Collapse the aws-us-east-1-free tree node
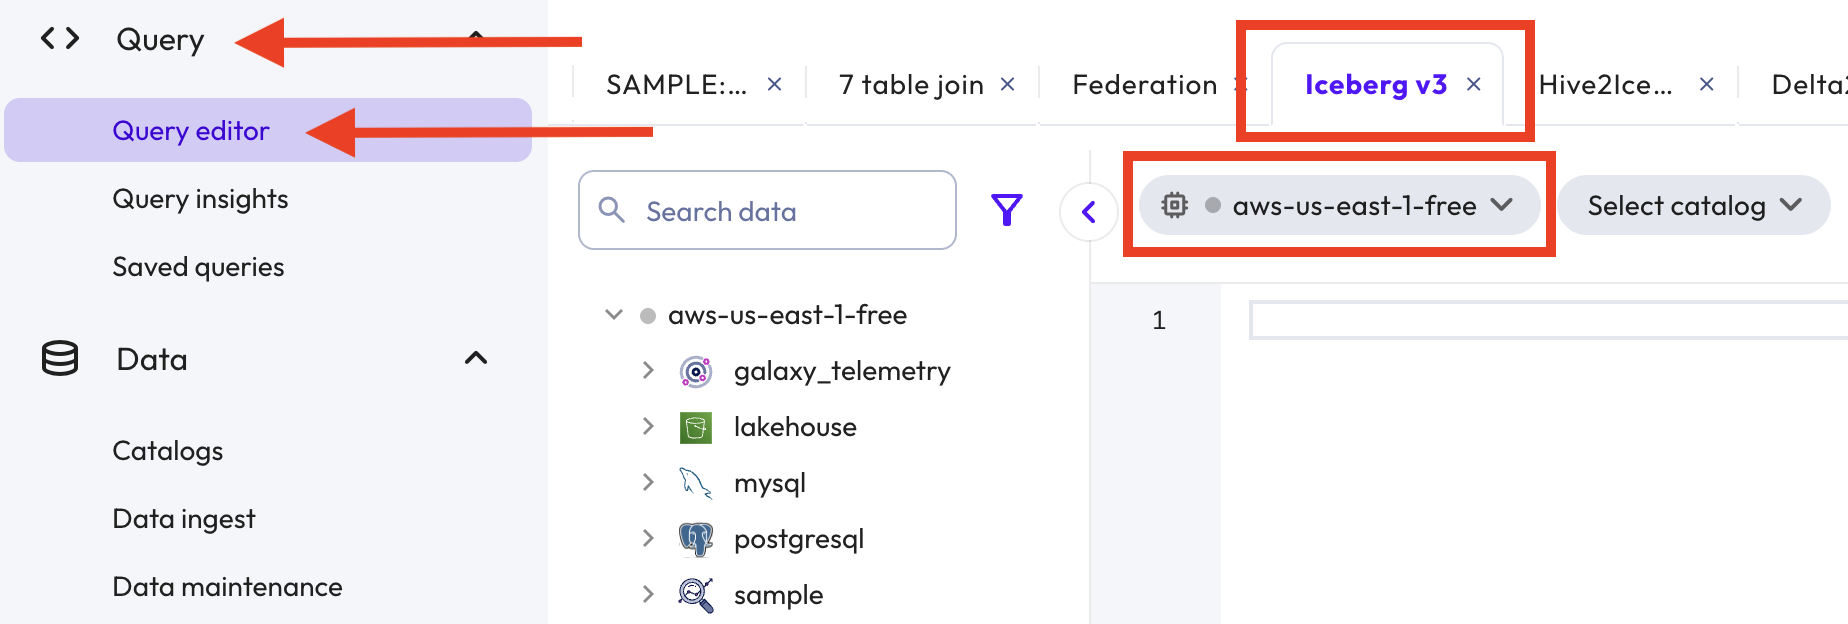This screenshot has width=1848, height=624. [614, 315]
